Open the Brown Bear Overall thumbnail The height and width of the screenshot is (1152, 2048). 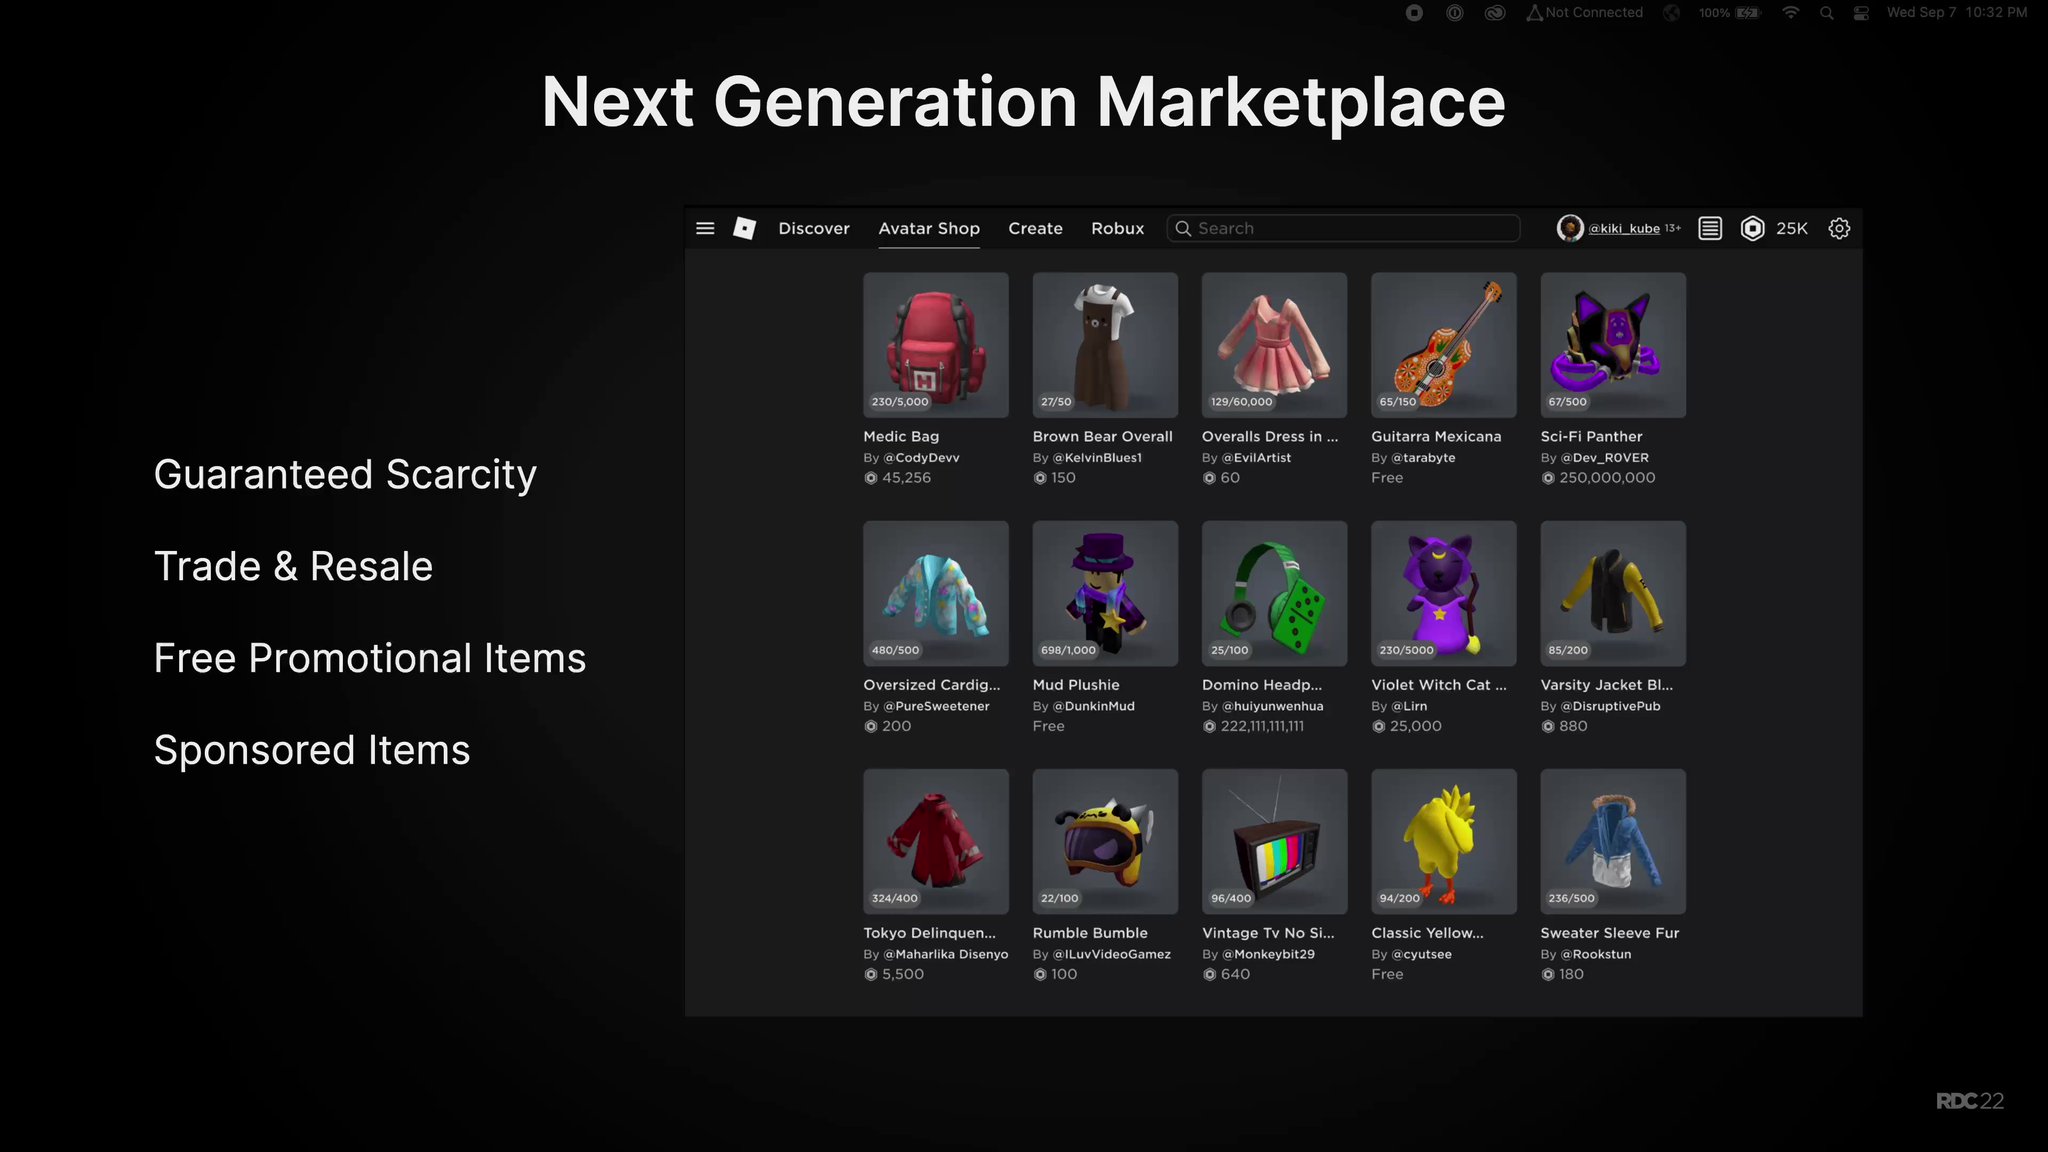tap(1105, 345)
